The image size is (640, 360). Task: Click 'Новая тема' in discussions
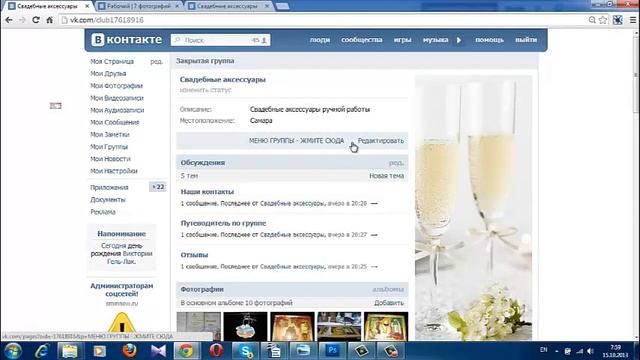tap(387, 176)
